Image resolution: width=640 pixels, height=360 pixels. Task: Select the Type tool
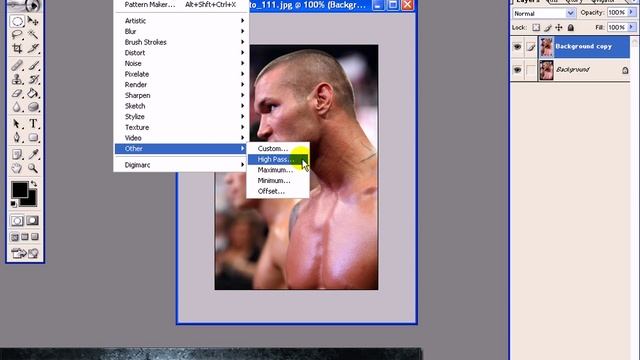(33, 123)
